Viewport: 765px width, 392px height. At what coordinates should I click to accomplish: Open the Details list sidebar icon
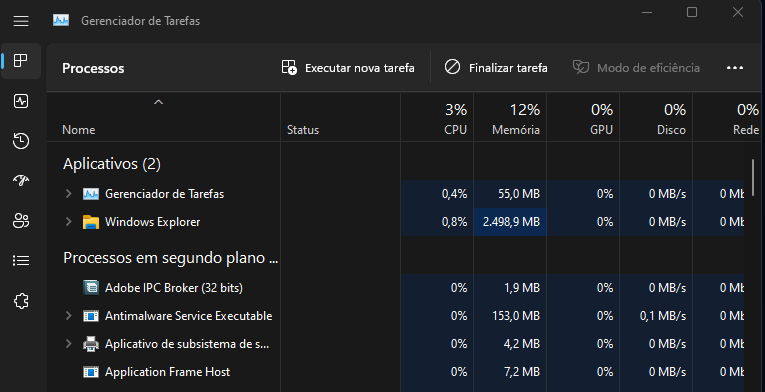(x=21, y=261)
